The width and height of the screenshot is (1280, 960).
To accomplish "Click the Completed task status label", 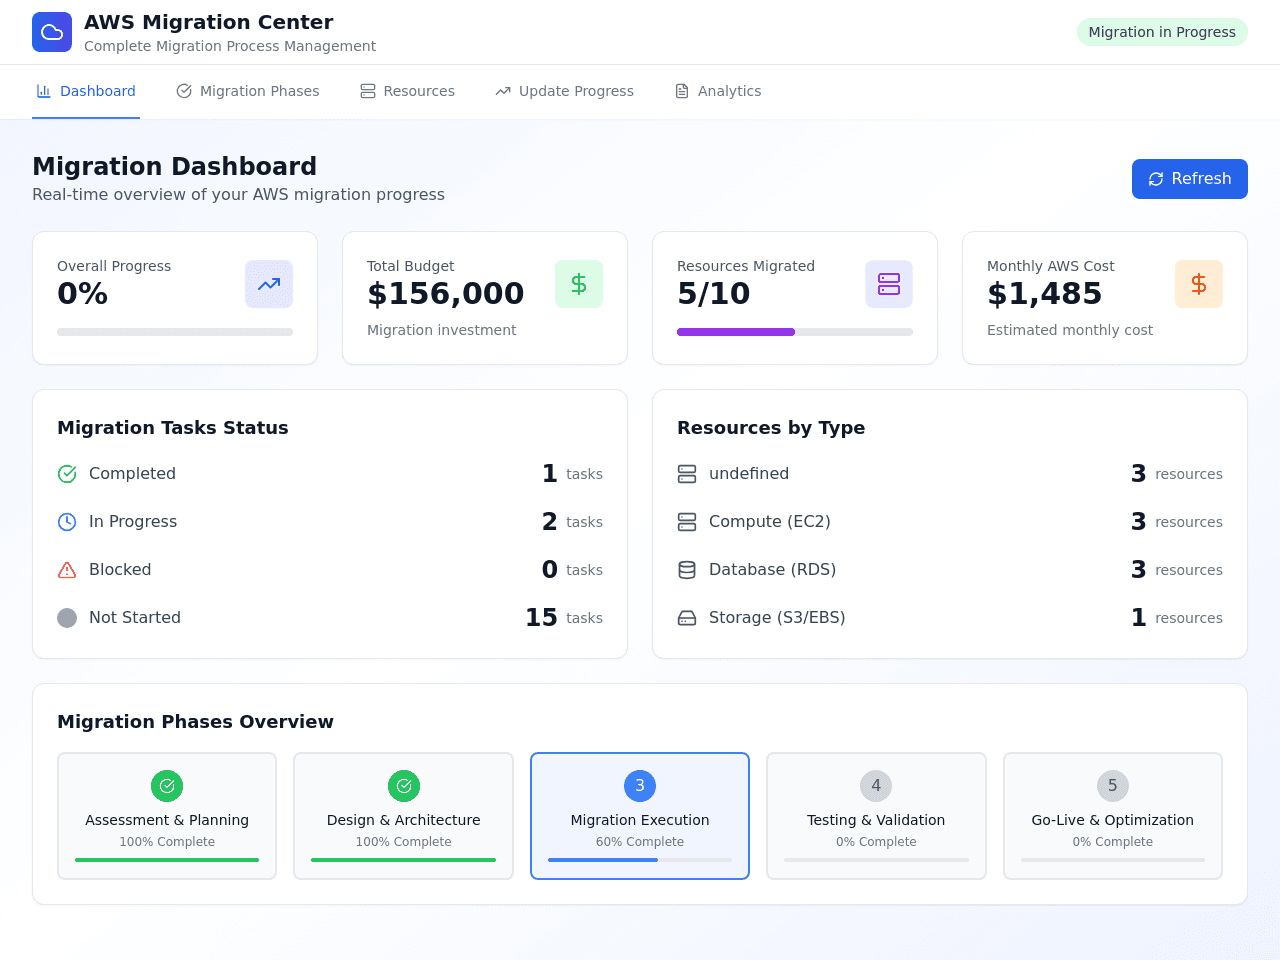I will 132,474.
